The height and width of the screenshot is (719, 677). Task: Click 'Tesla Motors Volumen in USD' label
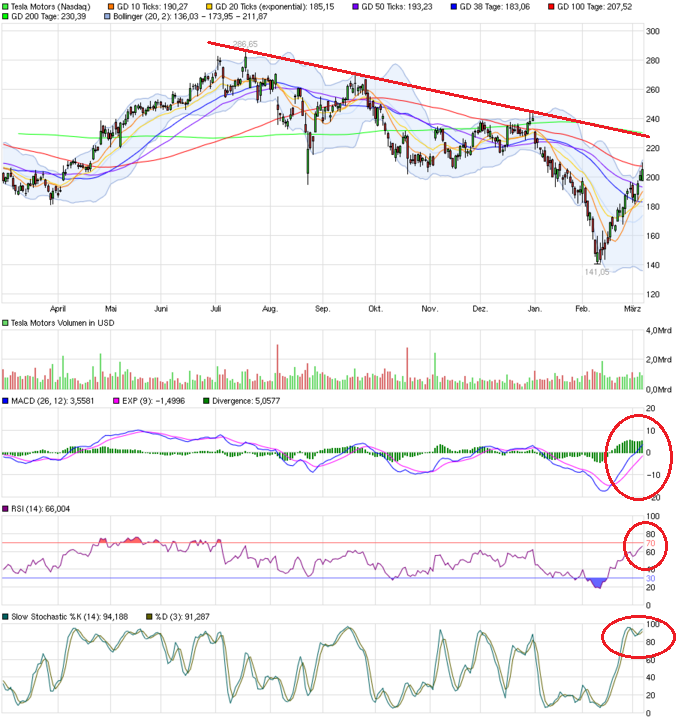(x=62, y=323)
